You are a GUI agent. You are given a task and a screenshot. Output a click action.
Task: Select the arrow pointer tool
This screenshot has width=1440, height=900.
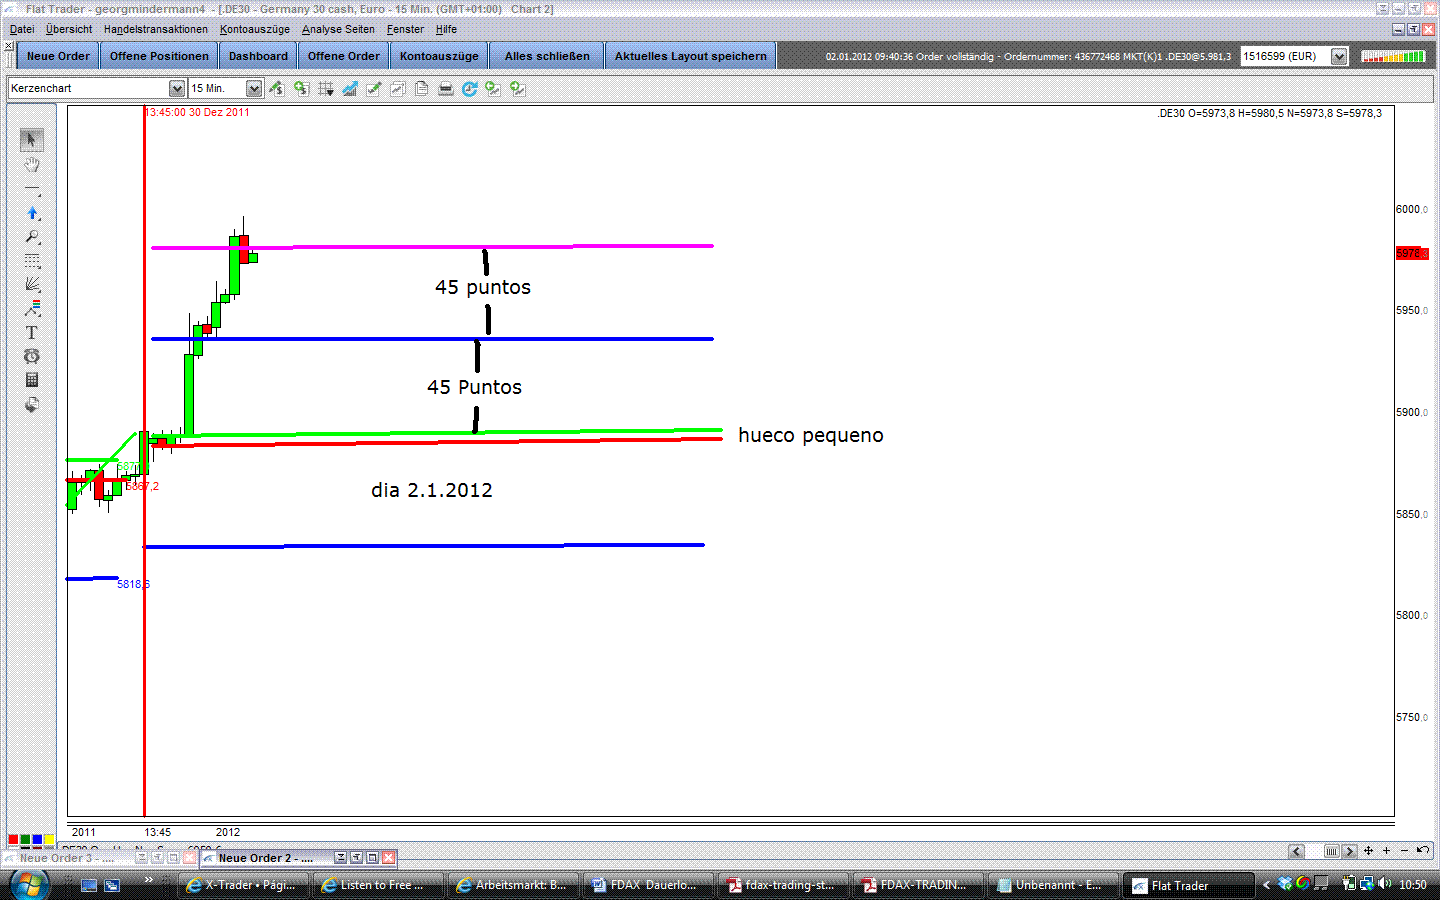click(32, 140)
